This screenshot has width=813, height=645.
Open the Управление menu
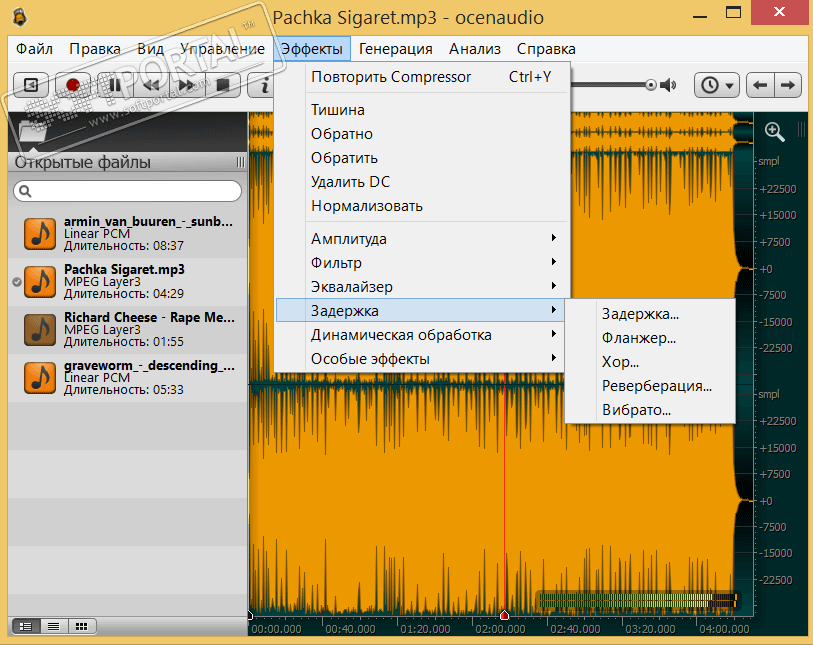(222, 49)
